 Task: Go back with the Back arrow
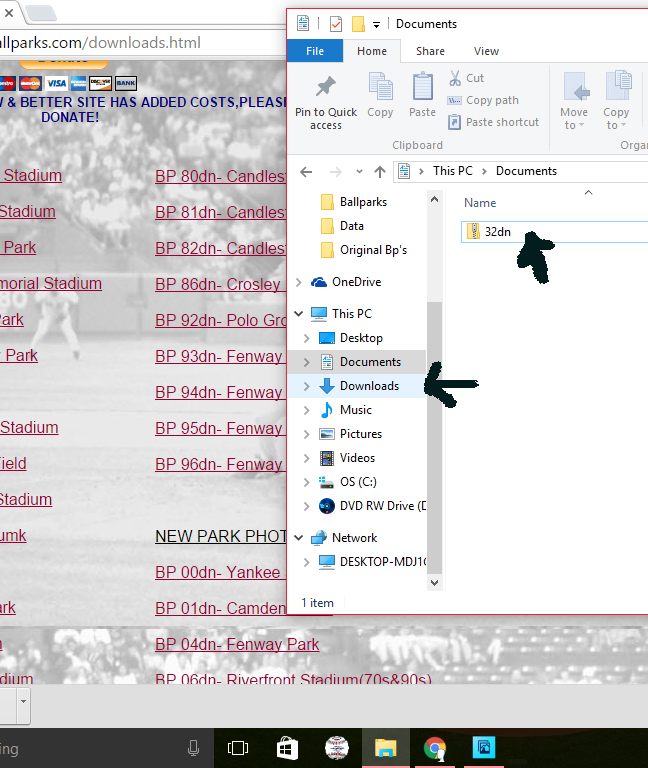click(306, 171)
